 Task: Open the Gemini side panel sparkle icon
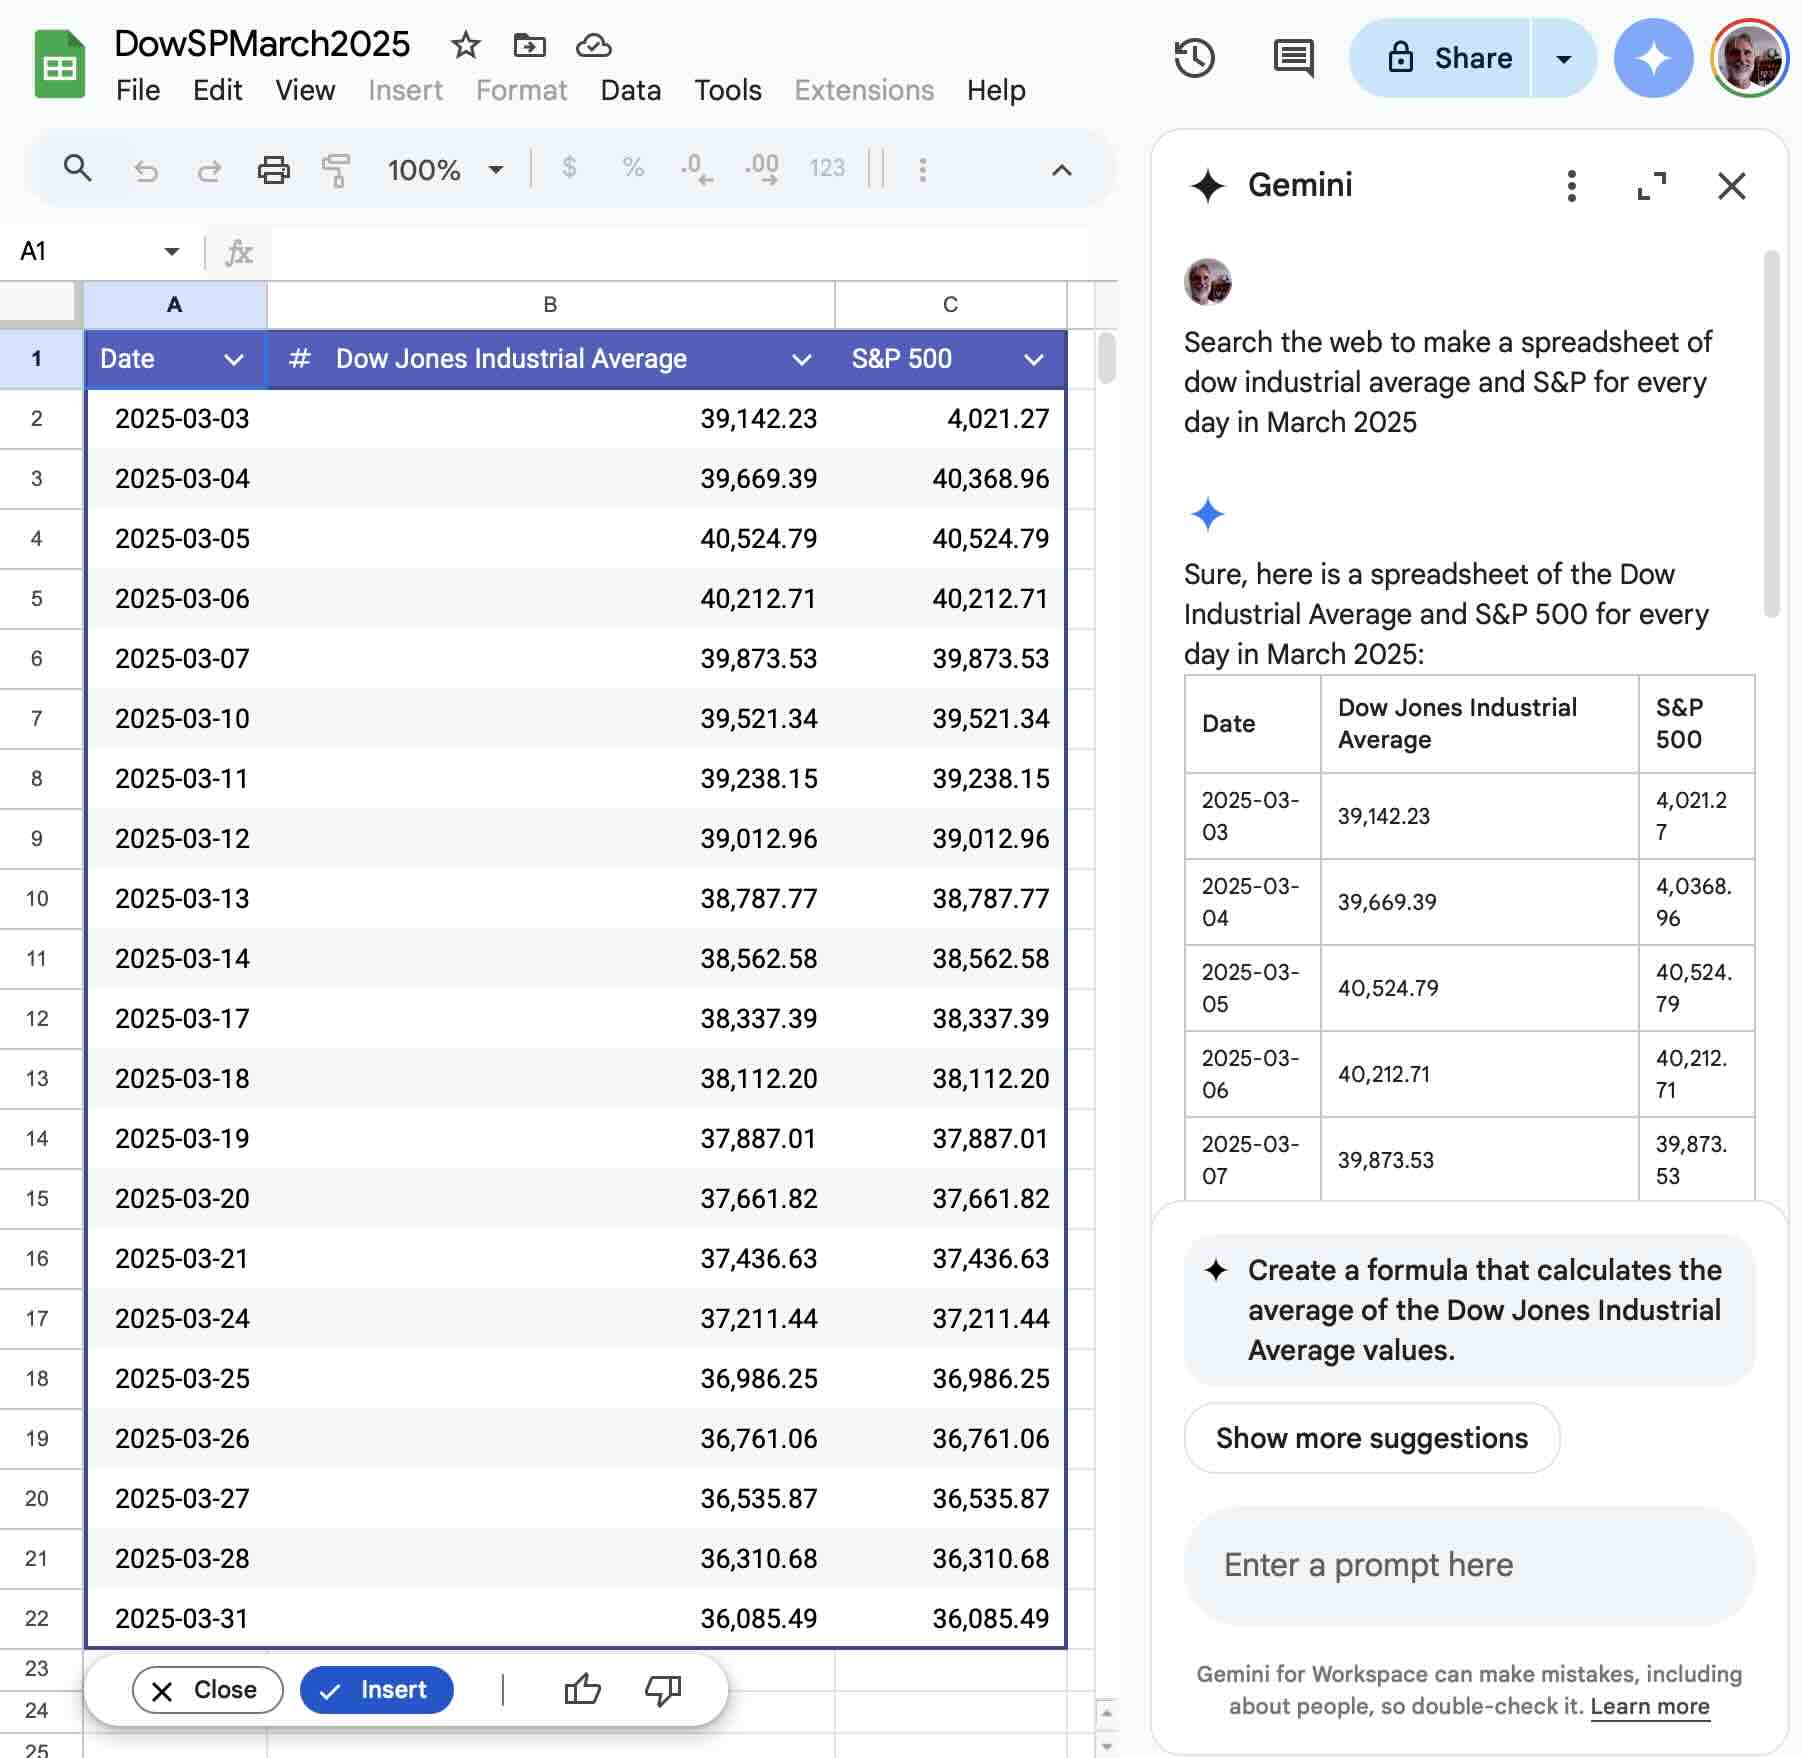(x=1652, y=58)
